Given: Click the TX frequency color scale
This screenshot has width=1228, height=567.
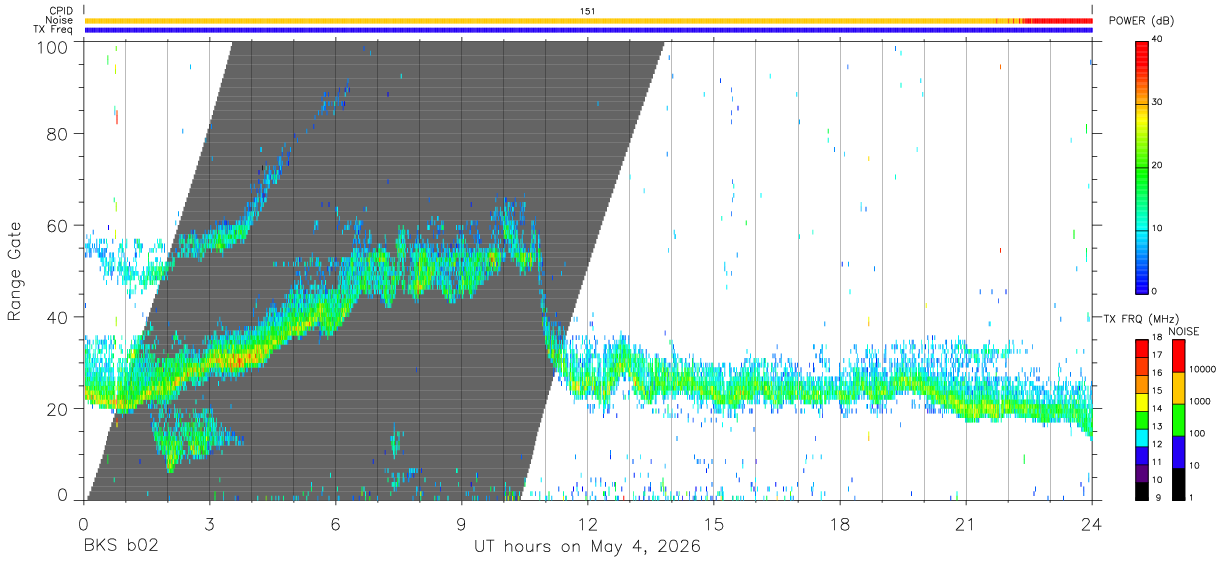Looking at the screenshot, I should tap(1142, 419).
